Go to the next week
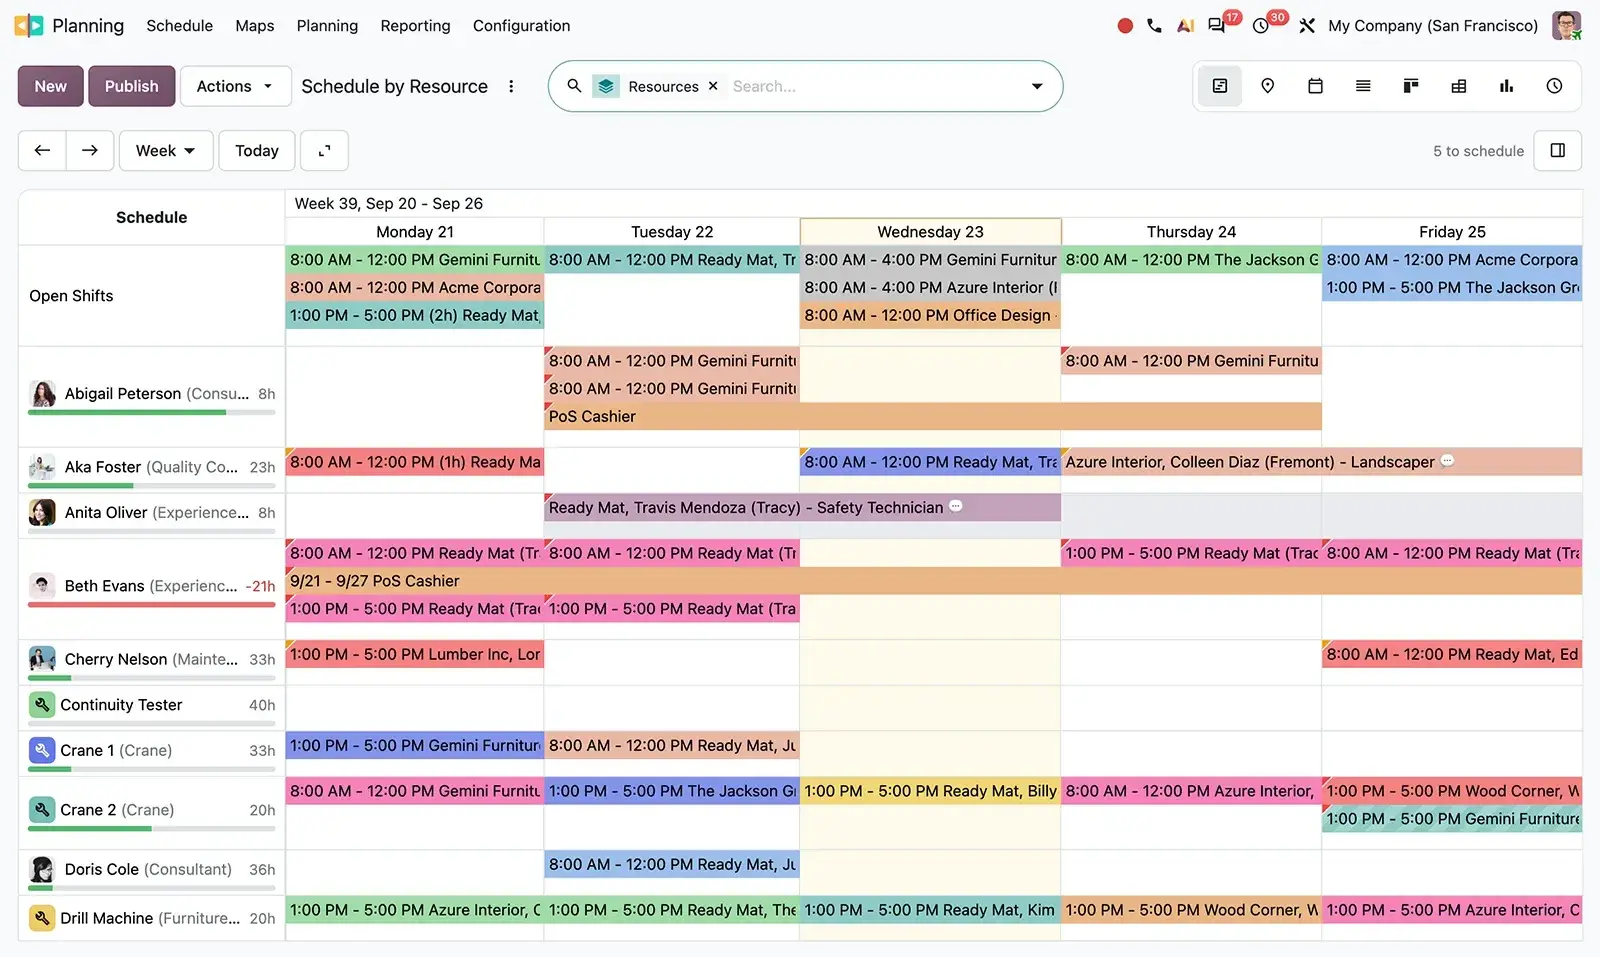Viewport: 1600px width, 957px height. click(x=90, y=151)
